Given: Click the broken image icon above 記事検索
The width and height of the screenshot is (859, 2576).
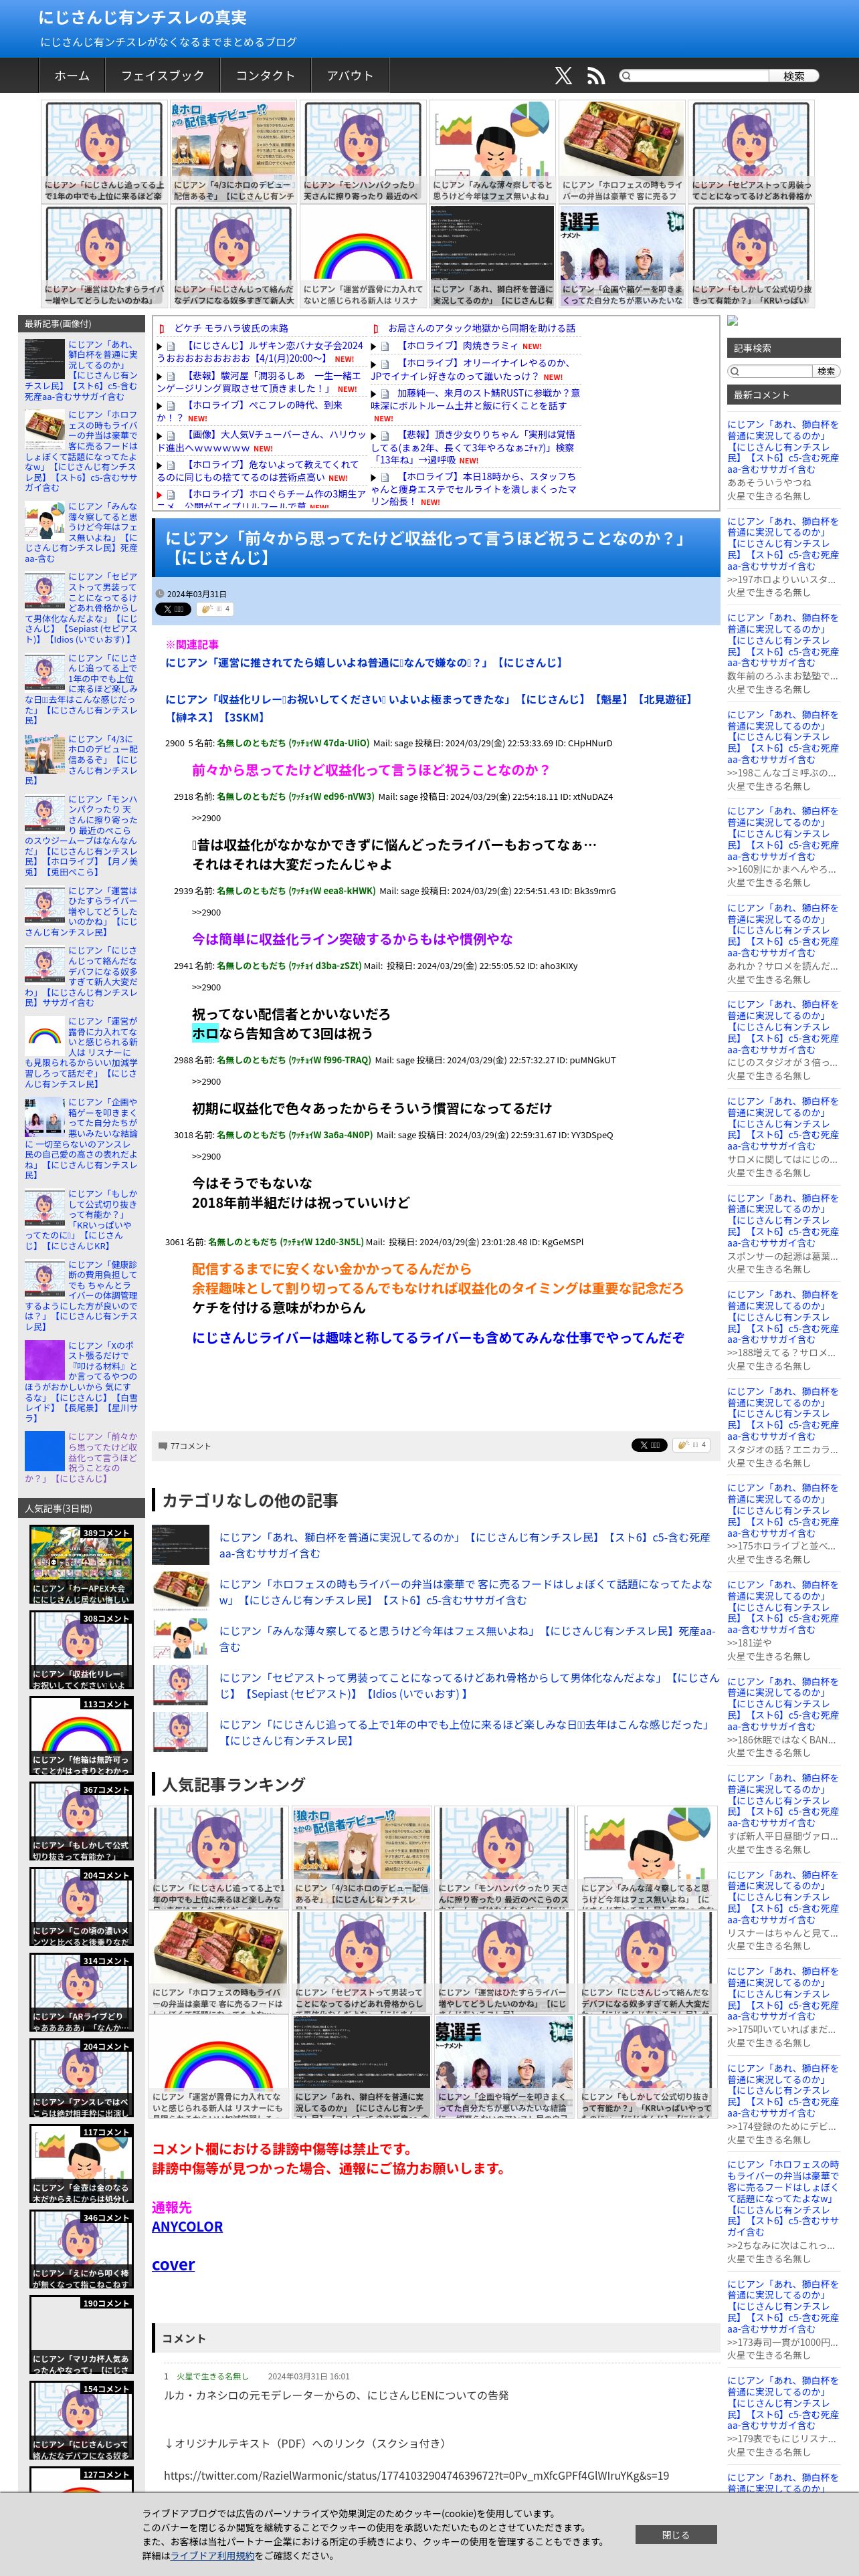Looking at the screenshot, I should click(732, 321).
